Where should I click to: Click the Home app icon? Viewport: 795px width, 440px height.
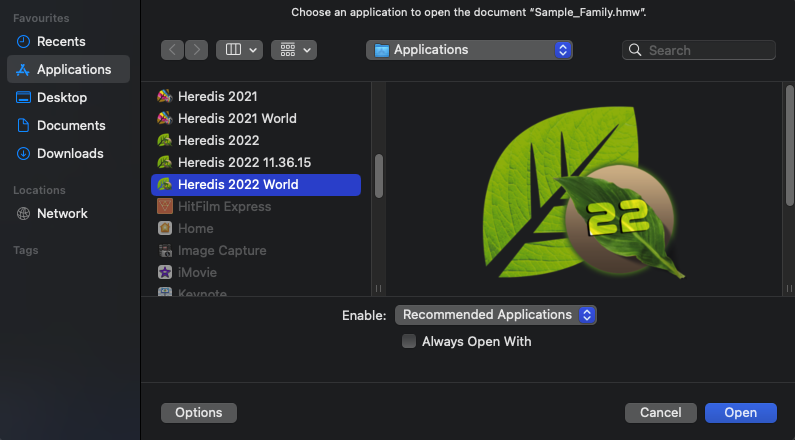(x=165, y=228)
